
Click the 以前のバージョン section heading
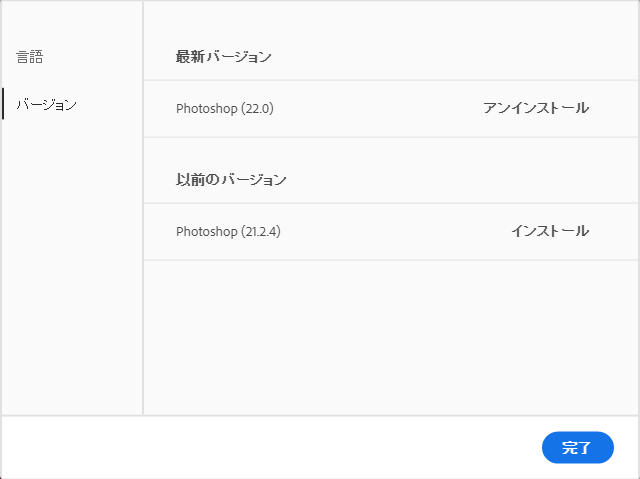point(231,180)
